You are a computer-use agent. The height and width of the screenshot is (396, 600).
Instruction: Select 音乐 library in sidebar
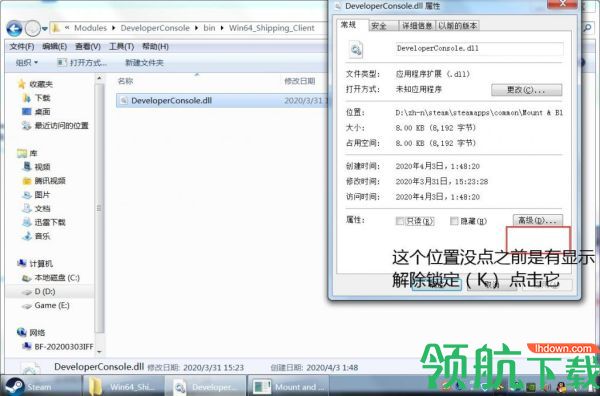pos(42,236)
